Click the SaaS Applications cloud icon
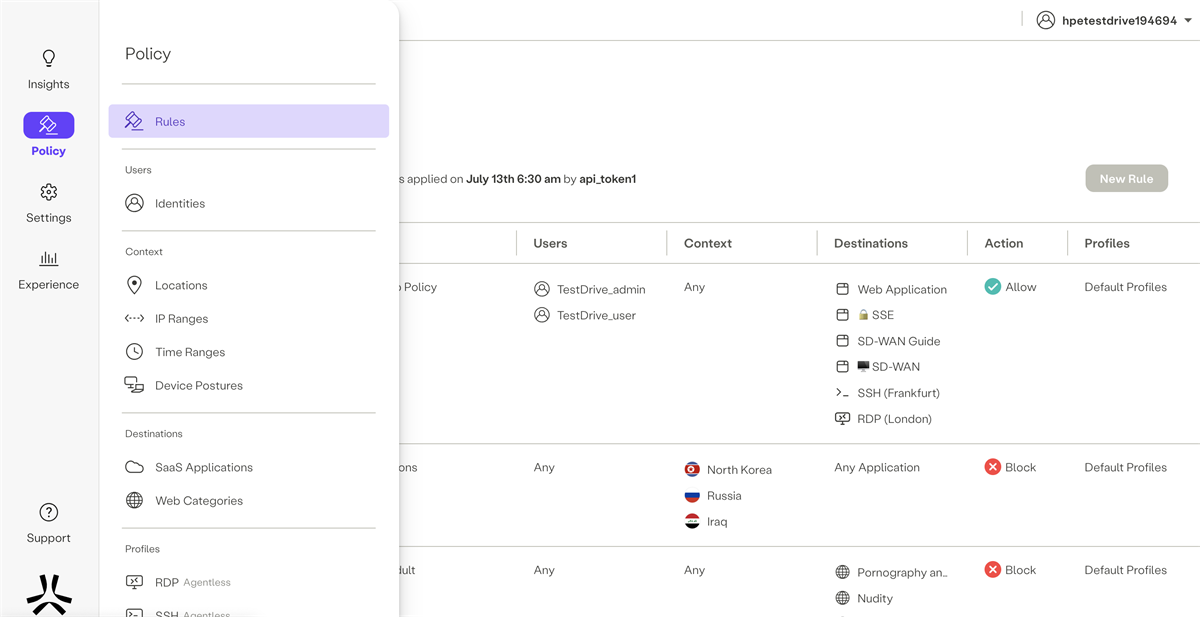 [134, 467]
